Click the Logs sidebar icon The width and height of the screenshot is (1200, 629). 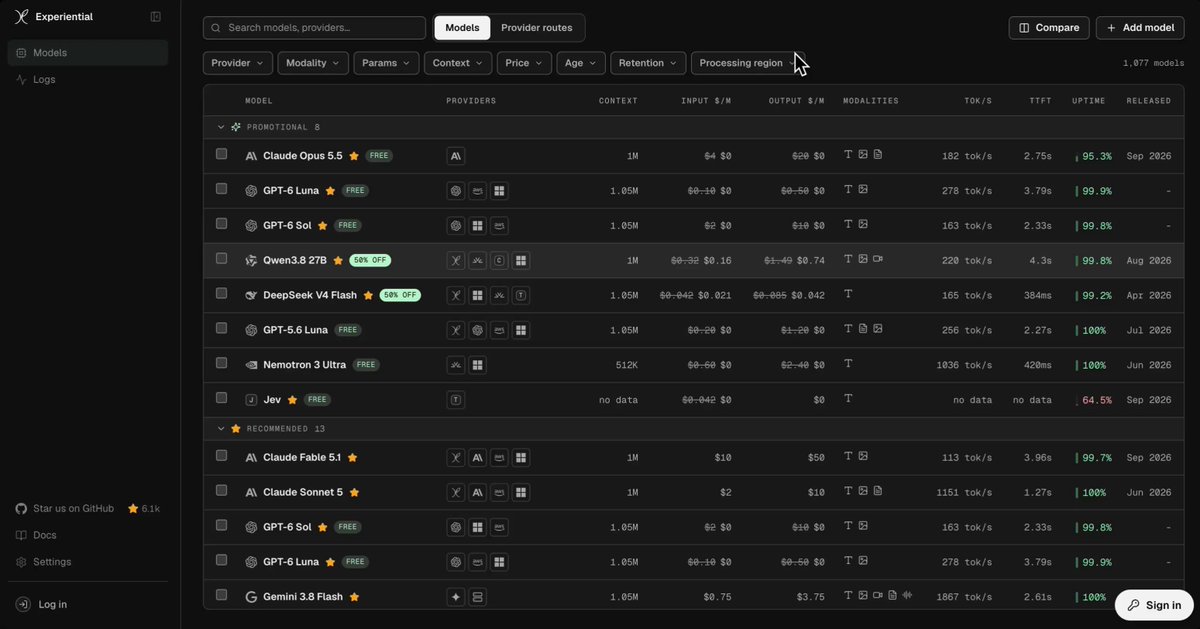click(22, 79)
